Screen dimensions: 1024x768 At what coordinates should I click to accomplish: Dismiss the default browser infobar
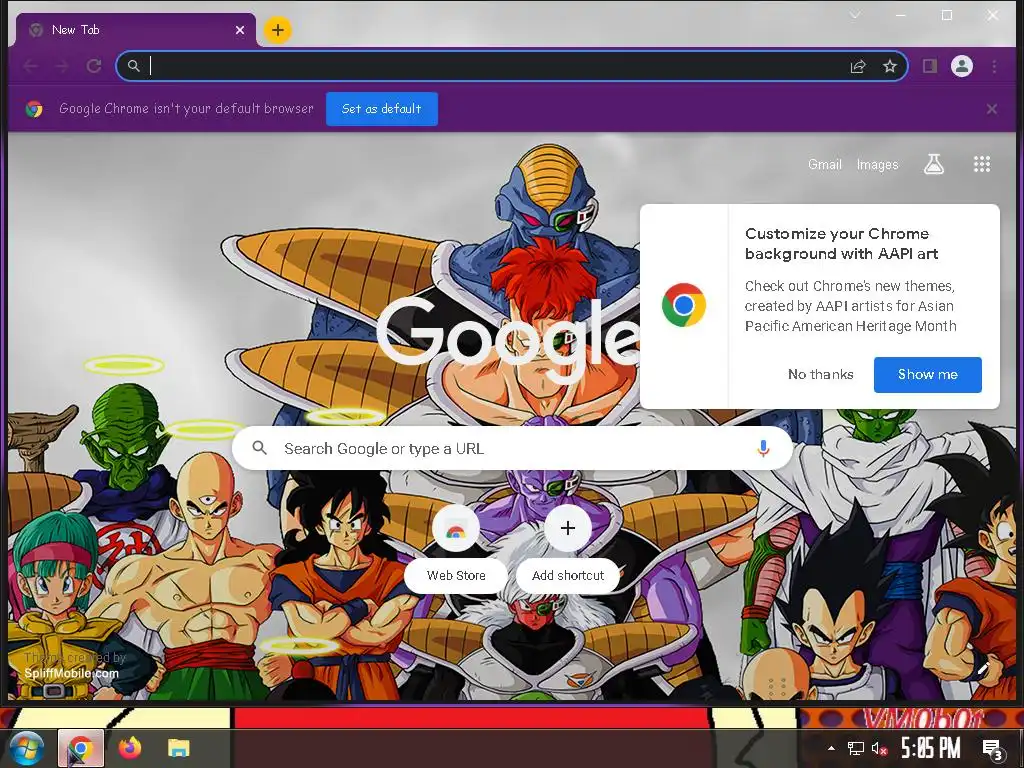tap(992, 108)
